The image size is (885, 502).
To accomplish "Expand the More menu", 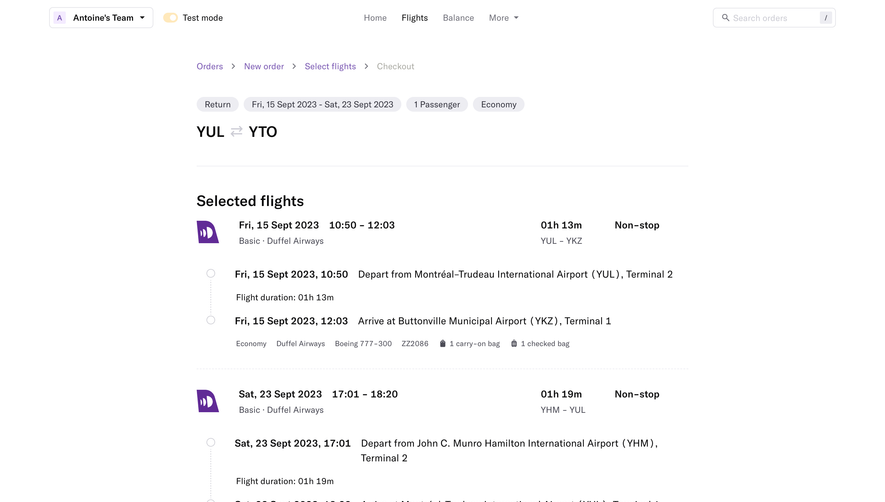I will click(503, 18).
